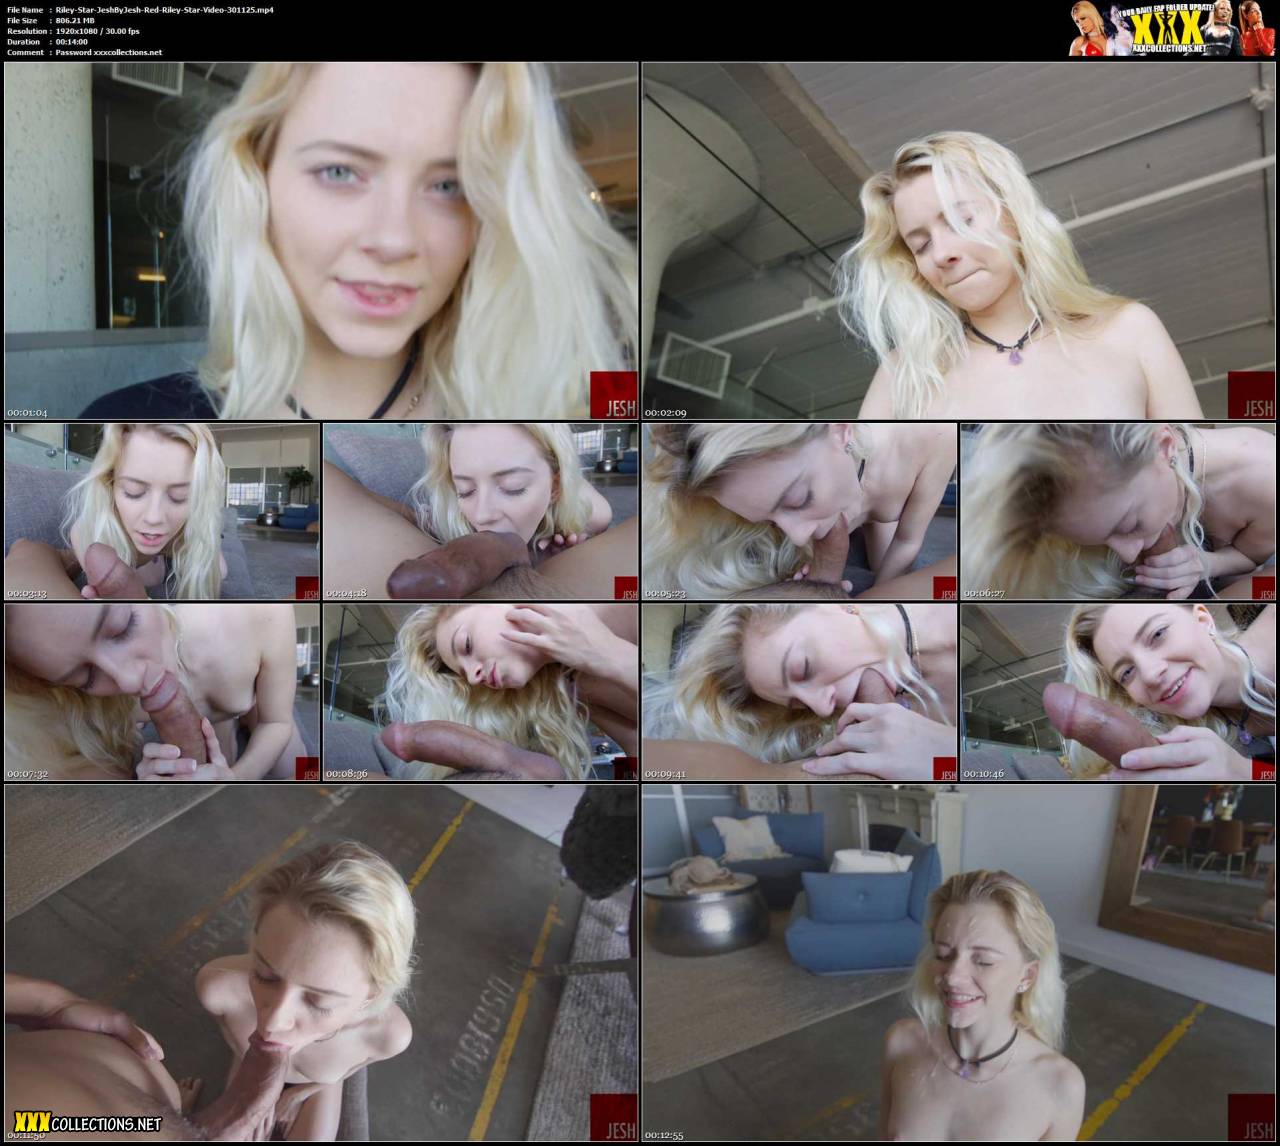
Task: Click the 00:09:41 timestamp label
Action: coord(665,774)
